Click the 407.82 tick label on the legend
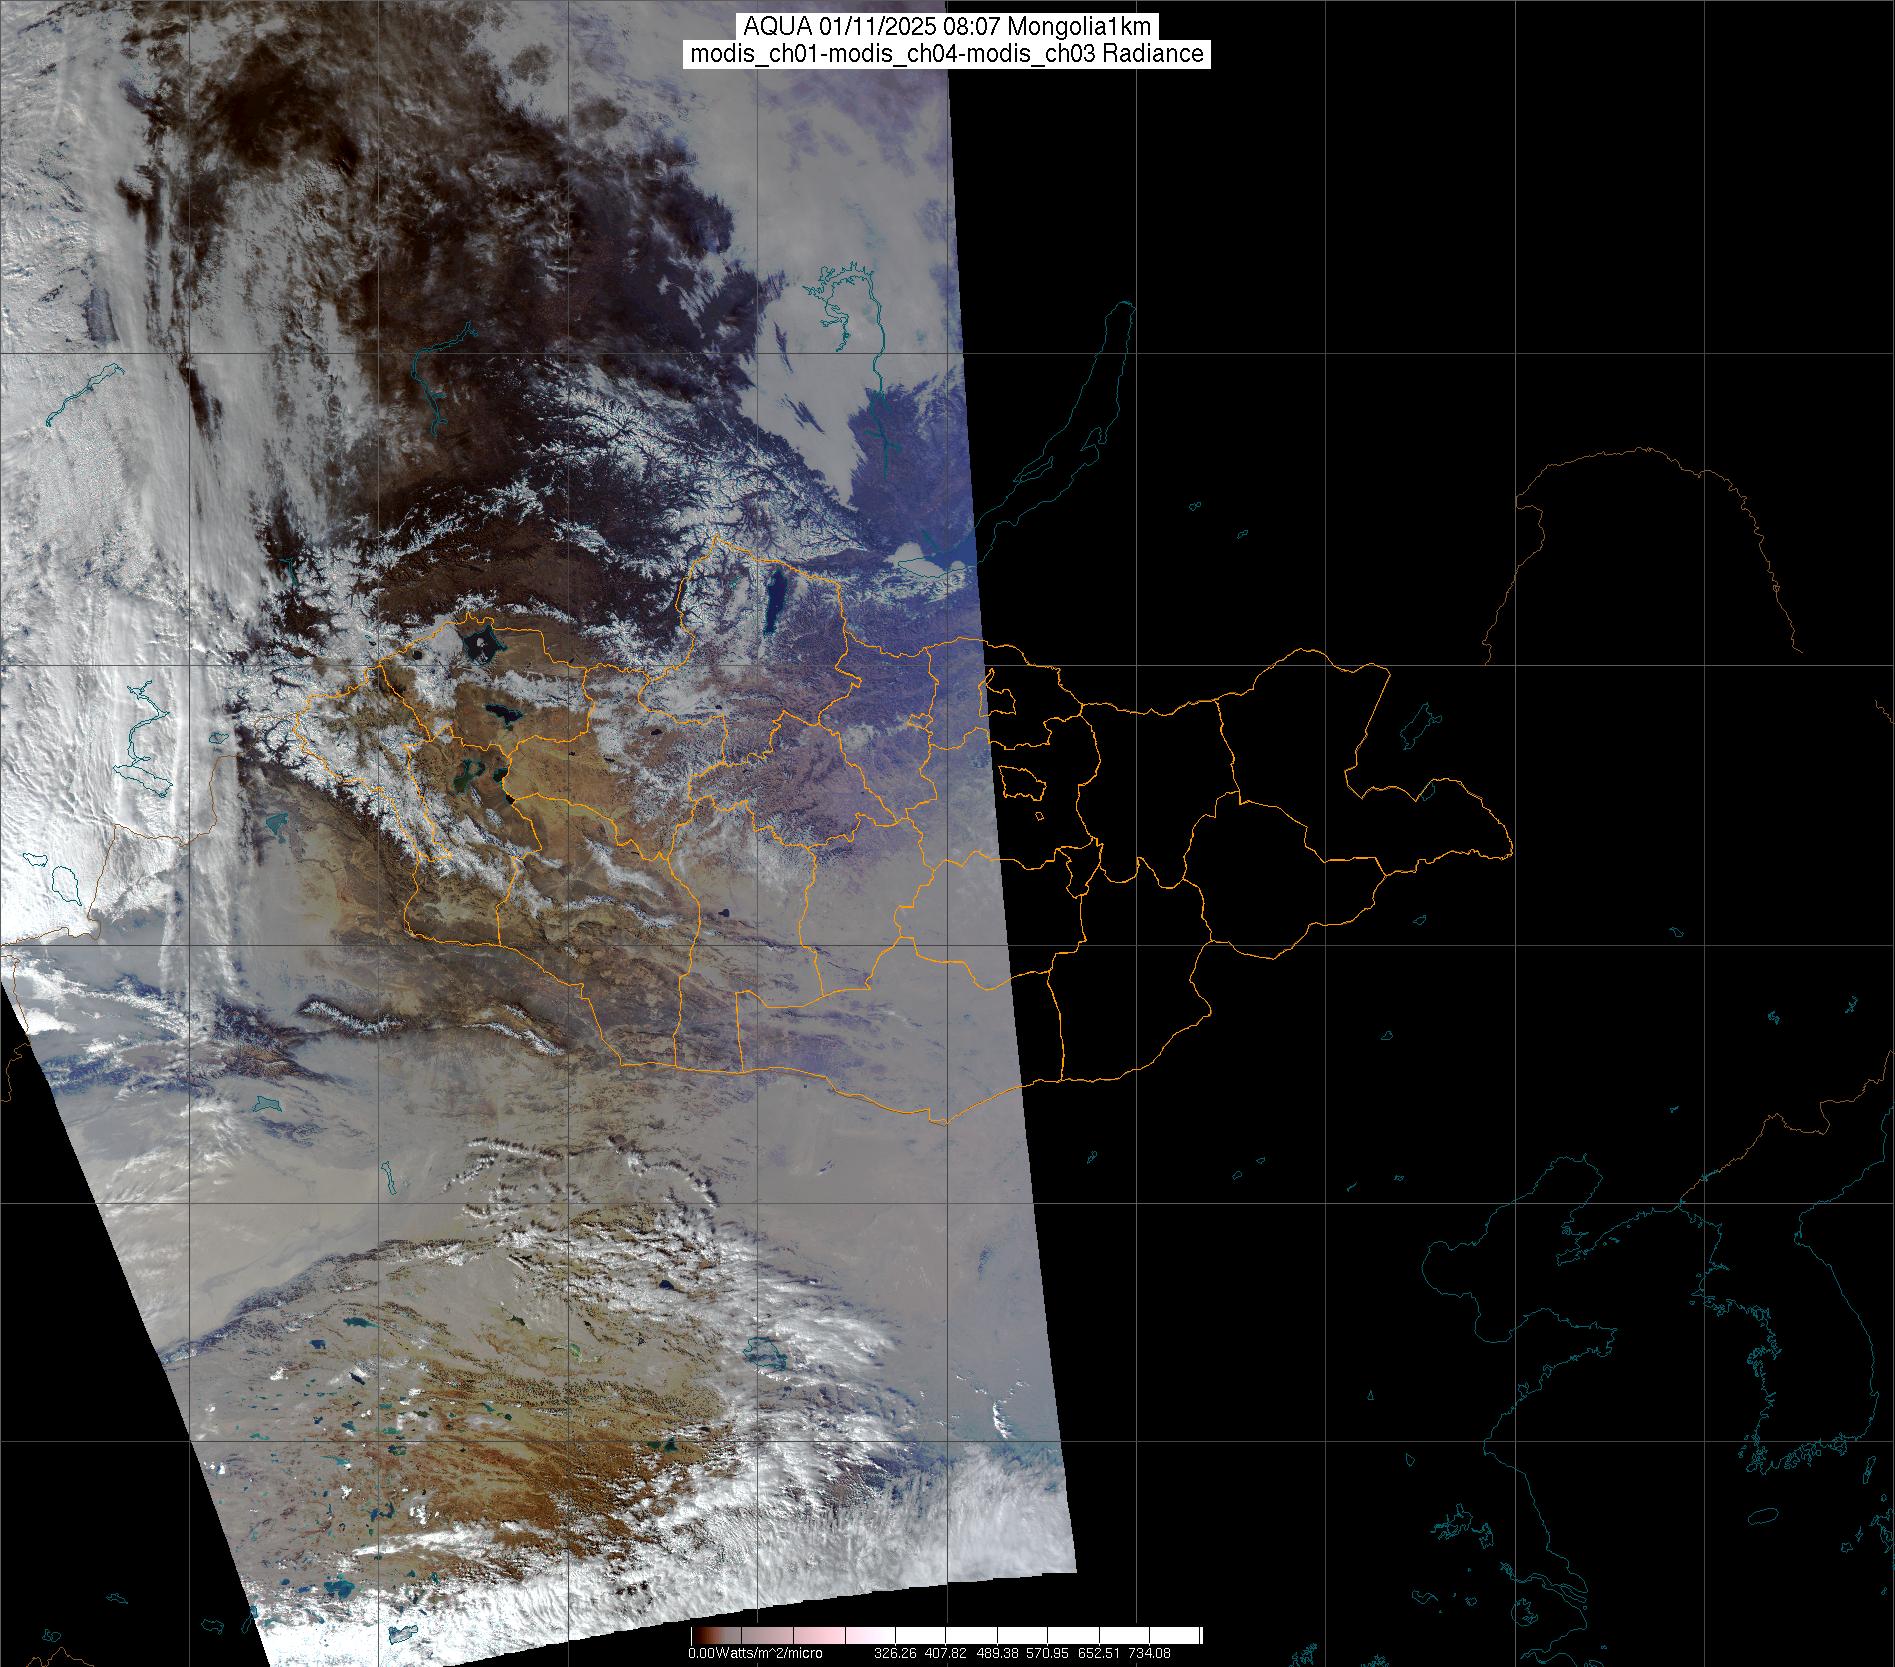The width and height of the screenshot is (1895, 1667). point(945,1653)
